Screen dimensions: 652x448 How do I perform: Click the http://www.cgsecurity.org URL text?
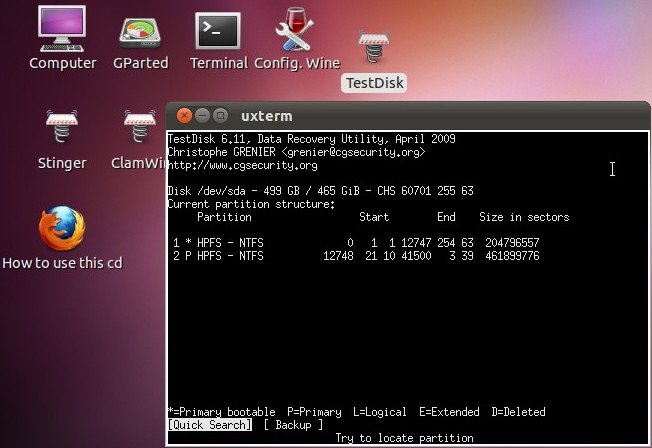pyautogui.click(x=242, y=165)
